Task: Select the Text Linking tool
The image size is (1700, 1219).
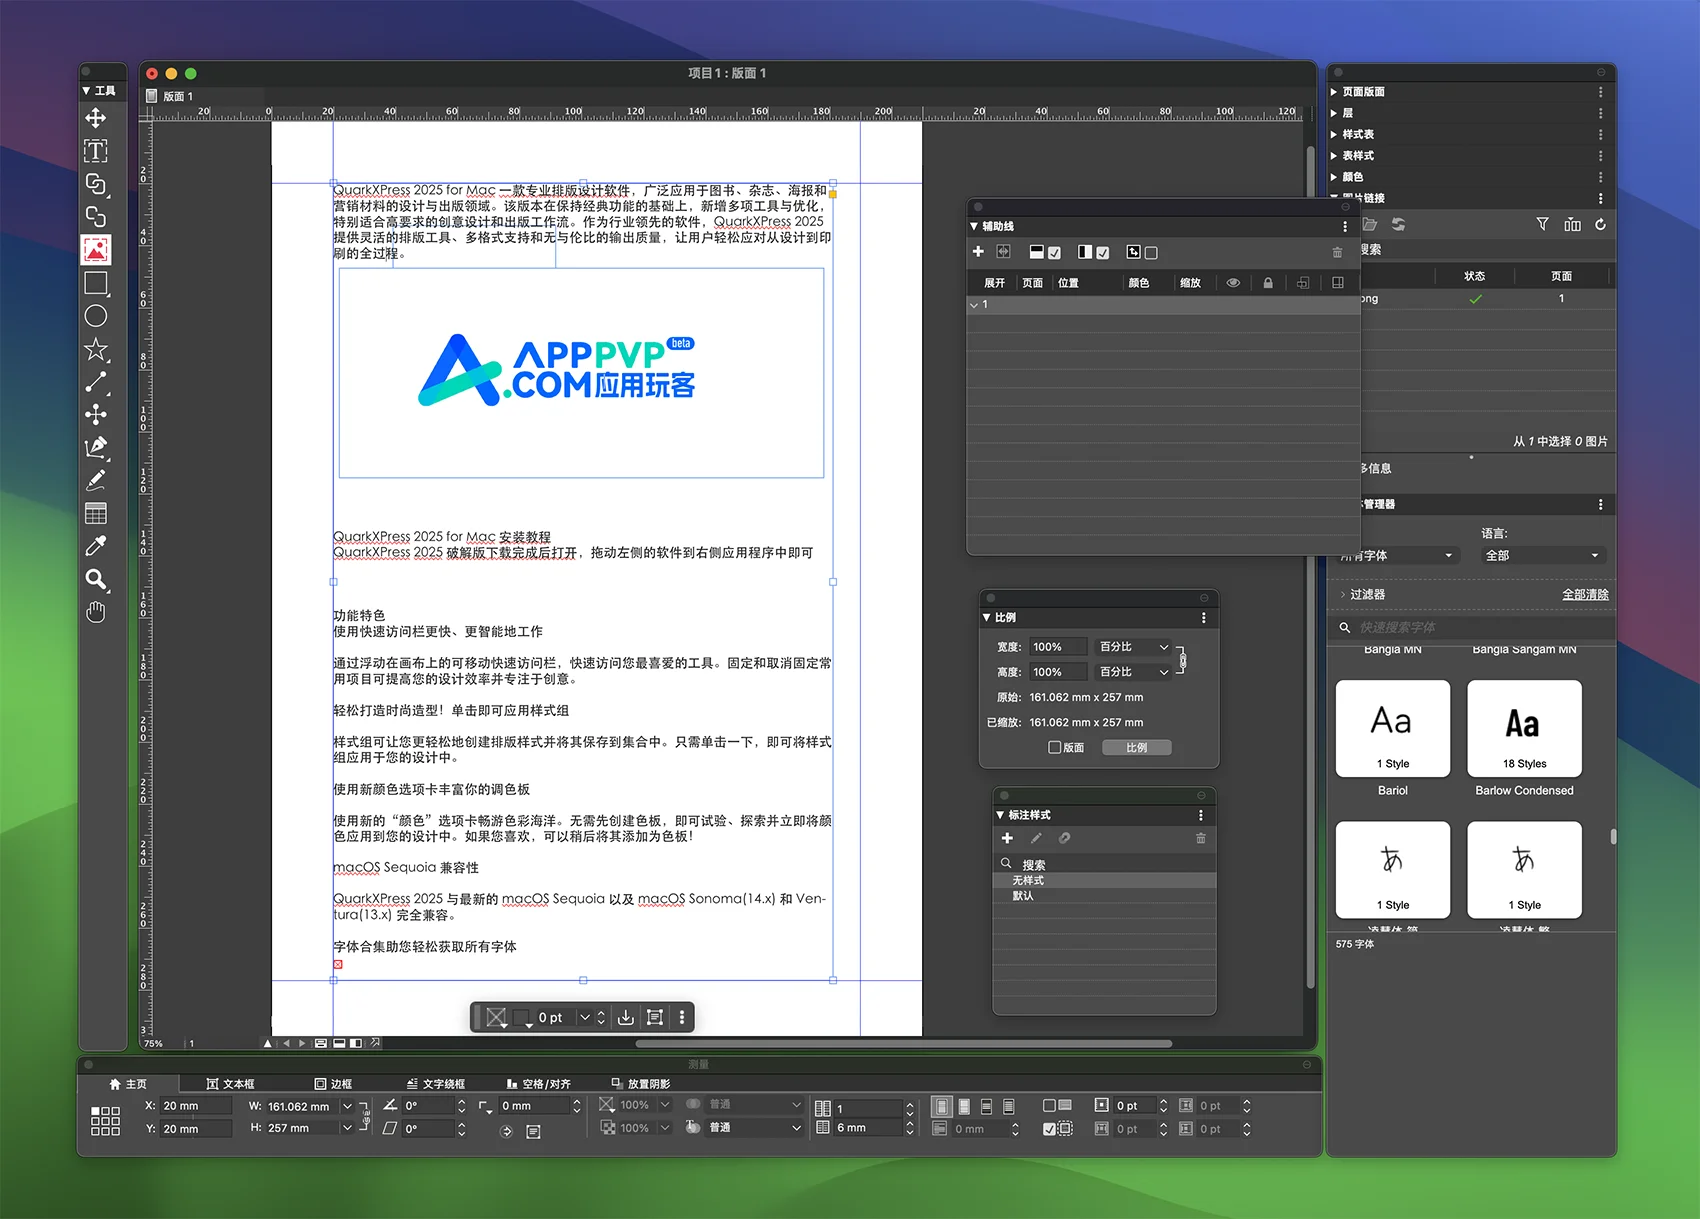Action: pyautogui.click(x=96, y=184)
